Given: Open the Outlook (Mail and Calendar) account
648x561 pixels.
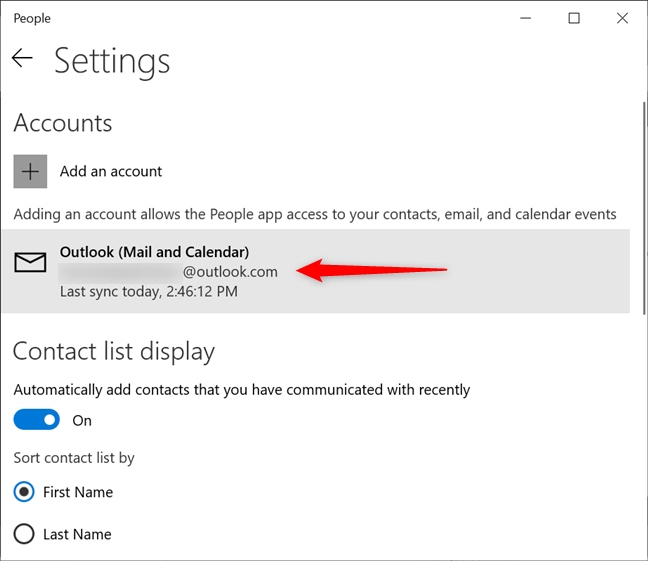Looking at the screenshot, I should click(x=316, y=271).
